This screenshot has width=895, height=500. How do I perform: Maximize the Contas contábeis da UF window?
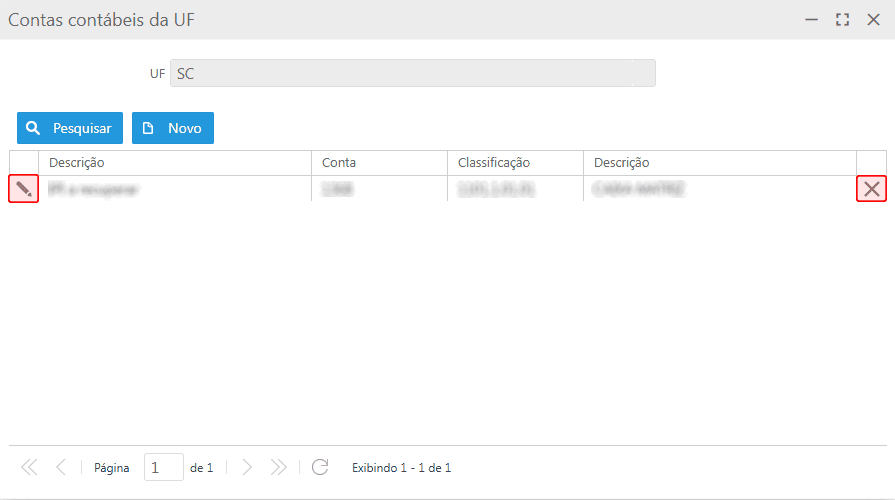842,19
